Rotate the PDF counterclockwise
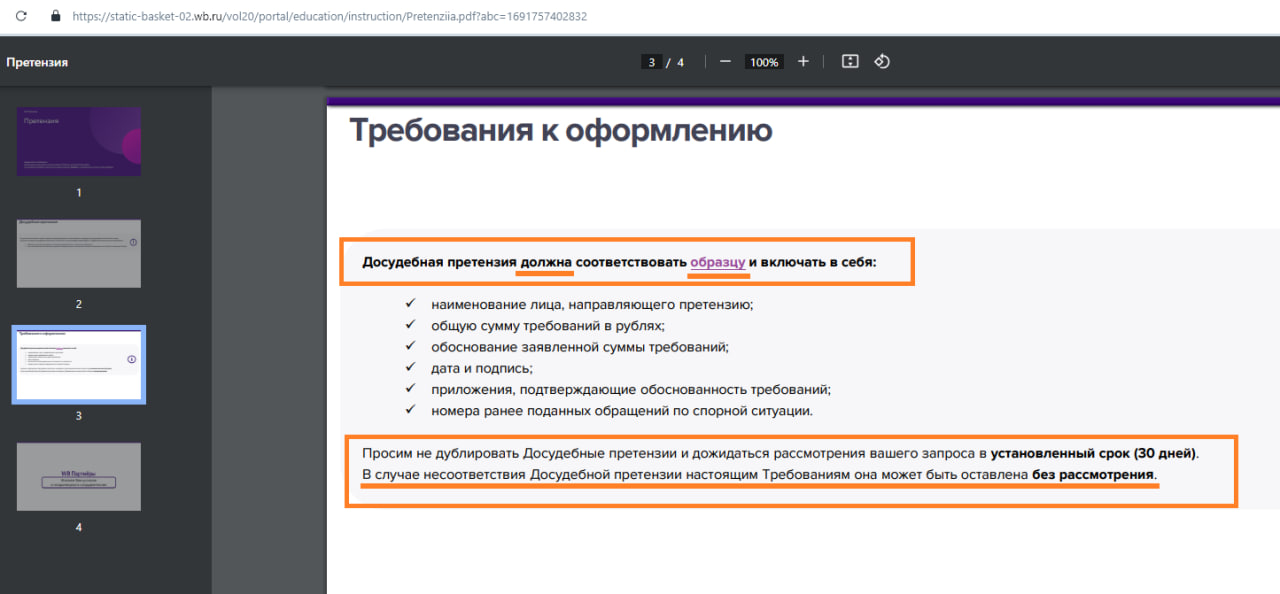 (881, 61)
